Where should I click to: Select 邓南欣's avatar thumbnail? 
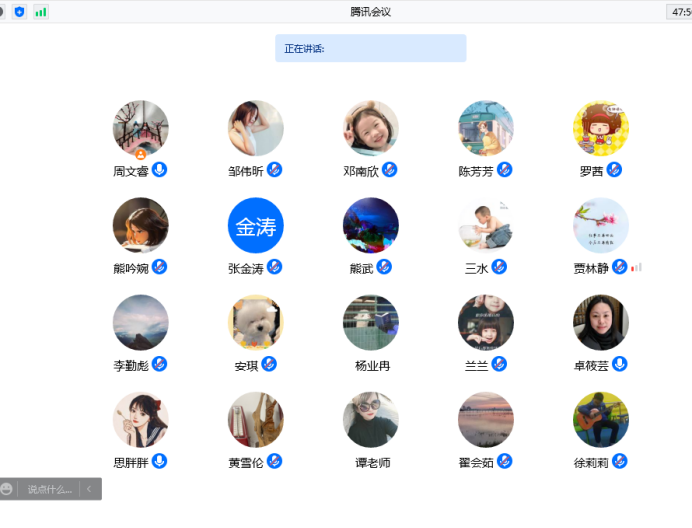point(371,128)
